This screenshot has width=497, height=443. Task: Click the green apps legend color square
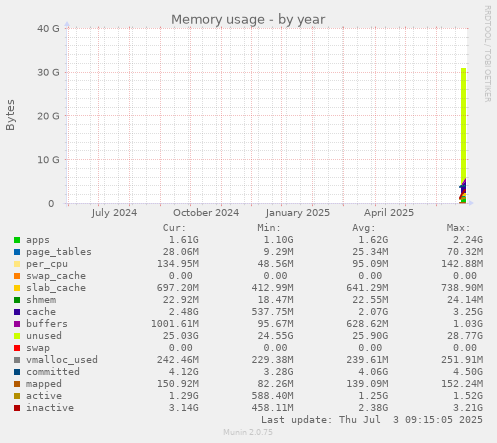tap(17, 240)
